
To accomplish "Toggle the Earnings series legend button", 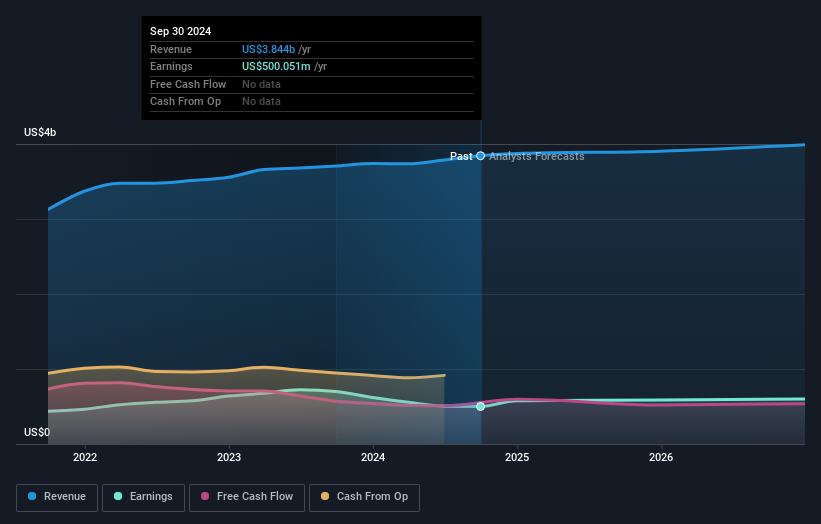I will click(x=143, y=497).
